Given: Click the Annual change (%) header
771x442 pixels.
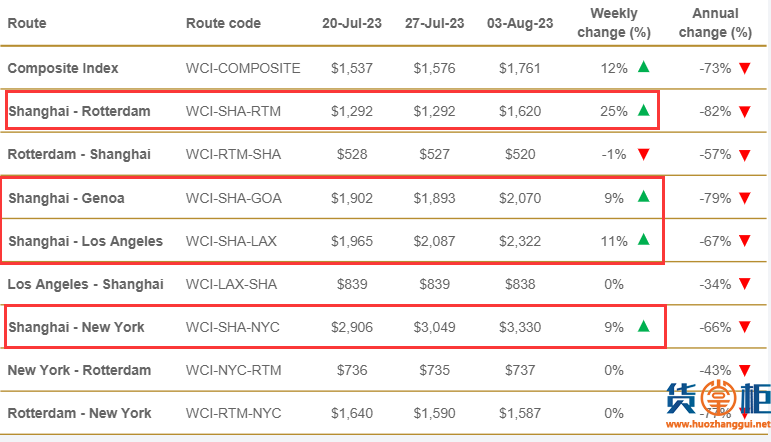Looking at the screenshot, I should click(715, 23).
